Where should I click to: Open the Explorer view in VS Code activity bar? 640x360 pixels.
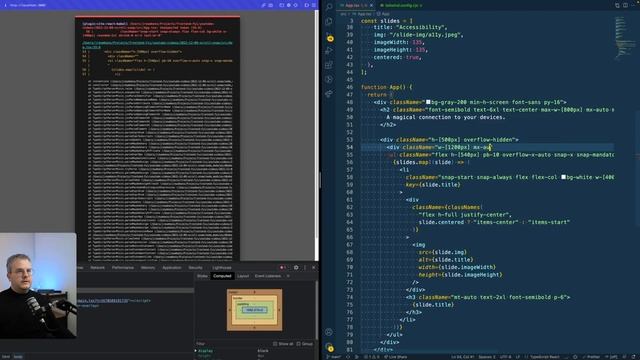tap(329, 21)
